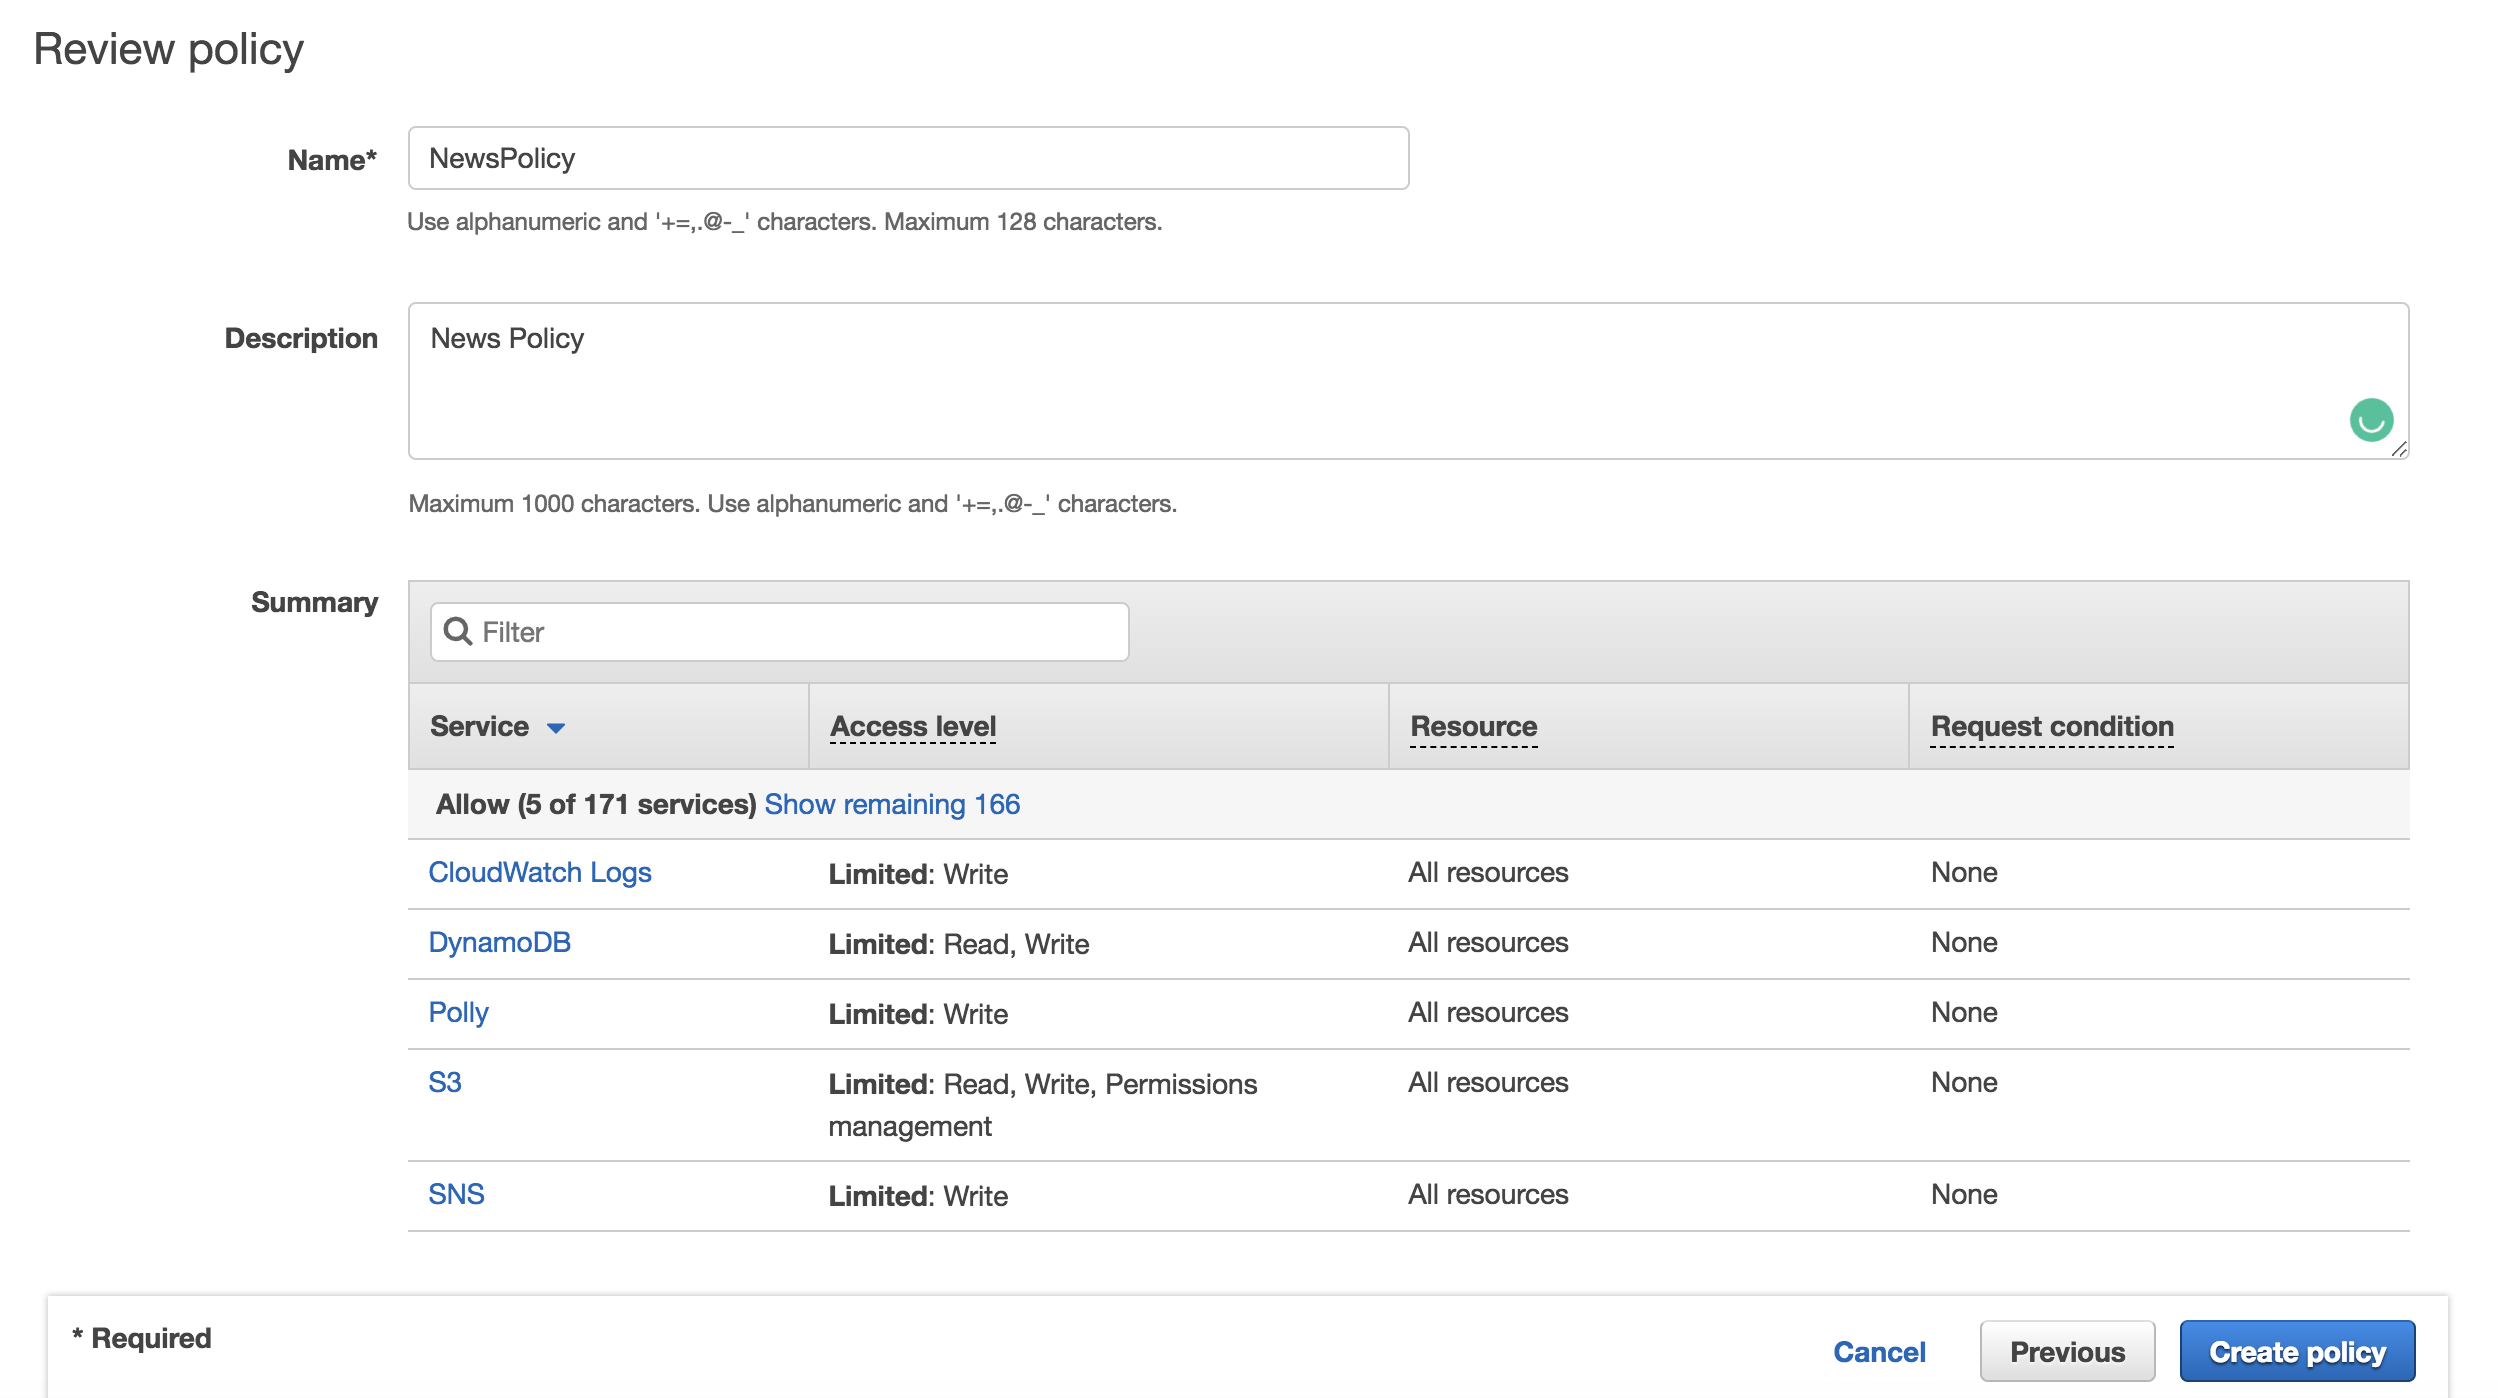Click inside the Description text area
This screenshot has height=1398, width=2498.
(1408, 381)
